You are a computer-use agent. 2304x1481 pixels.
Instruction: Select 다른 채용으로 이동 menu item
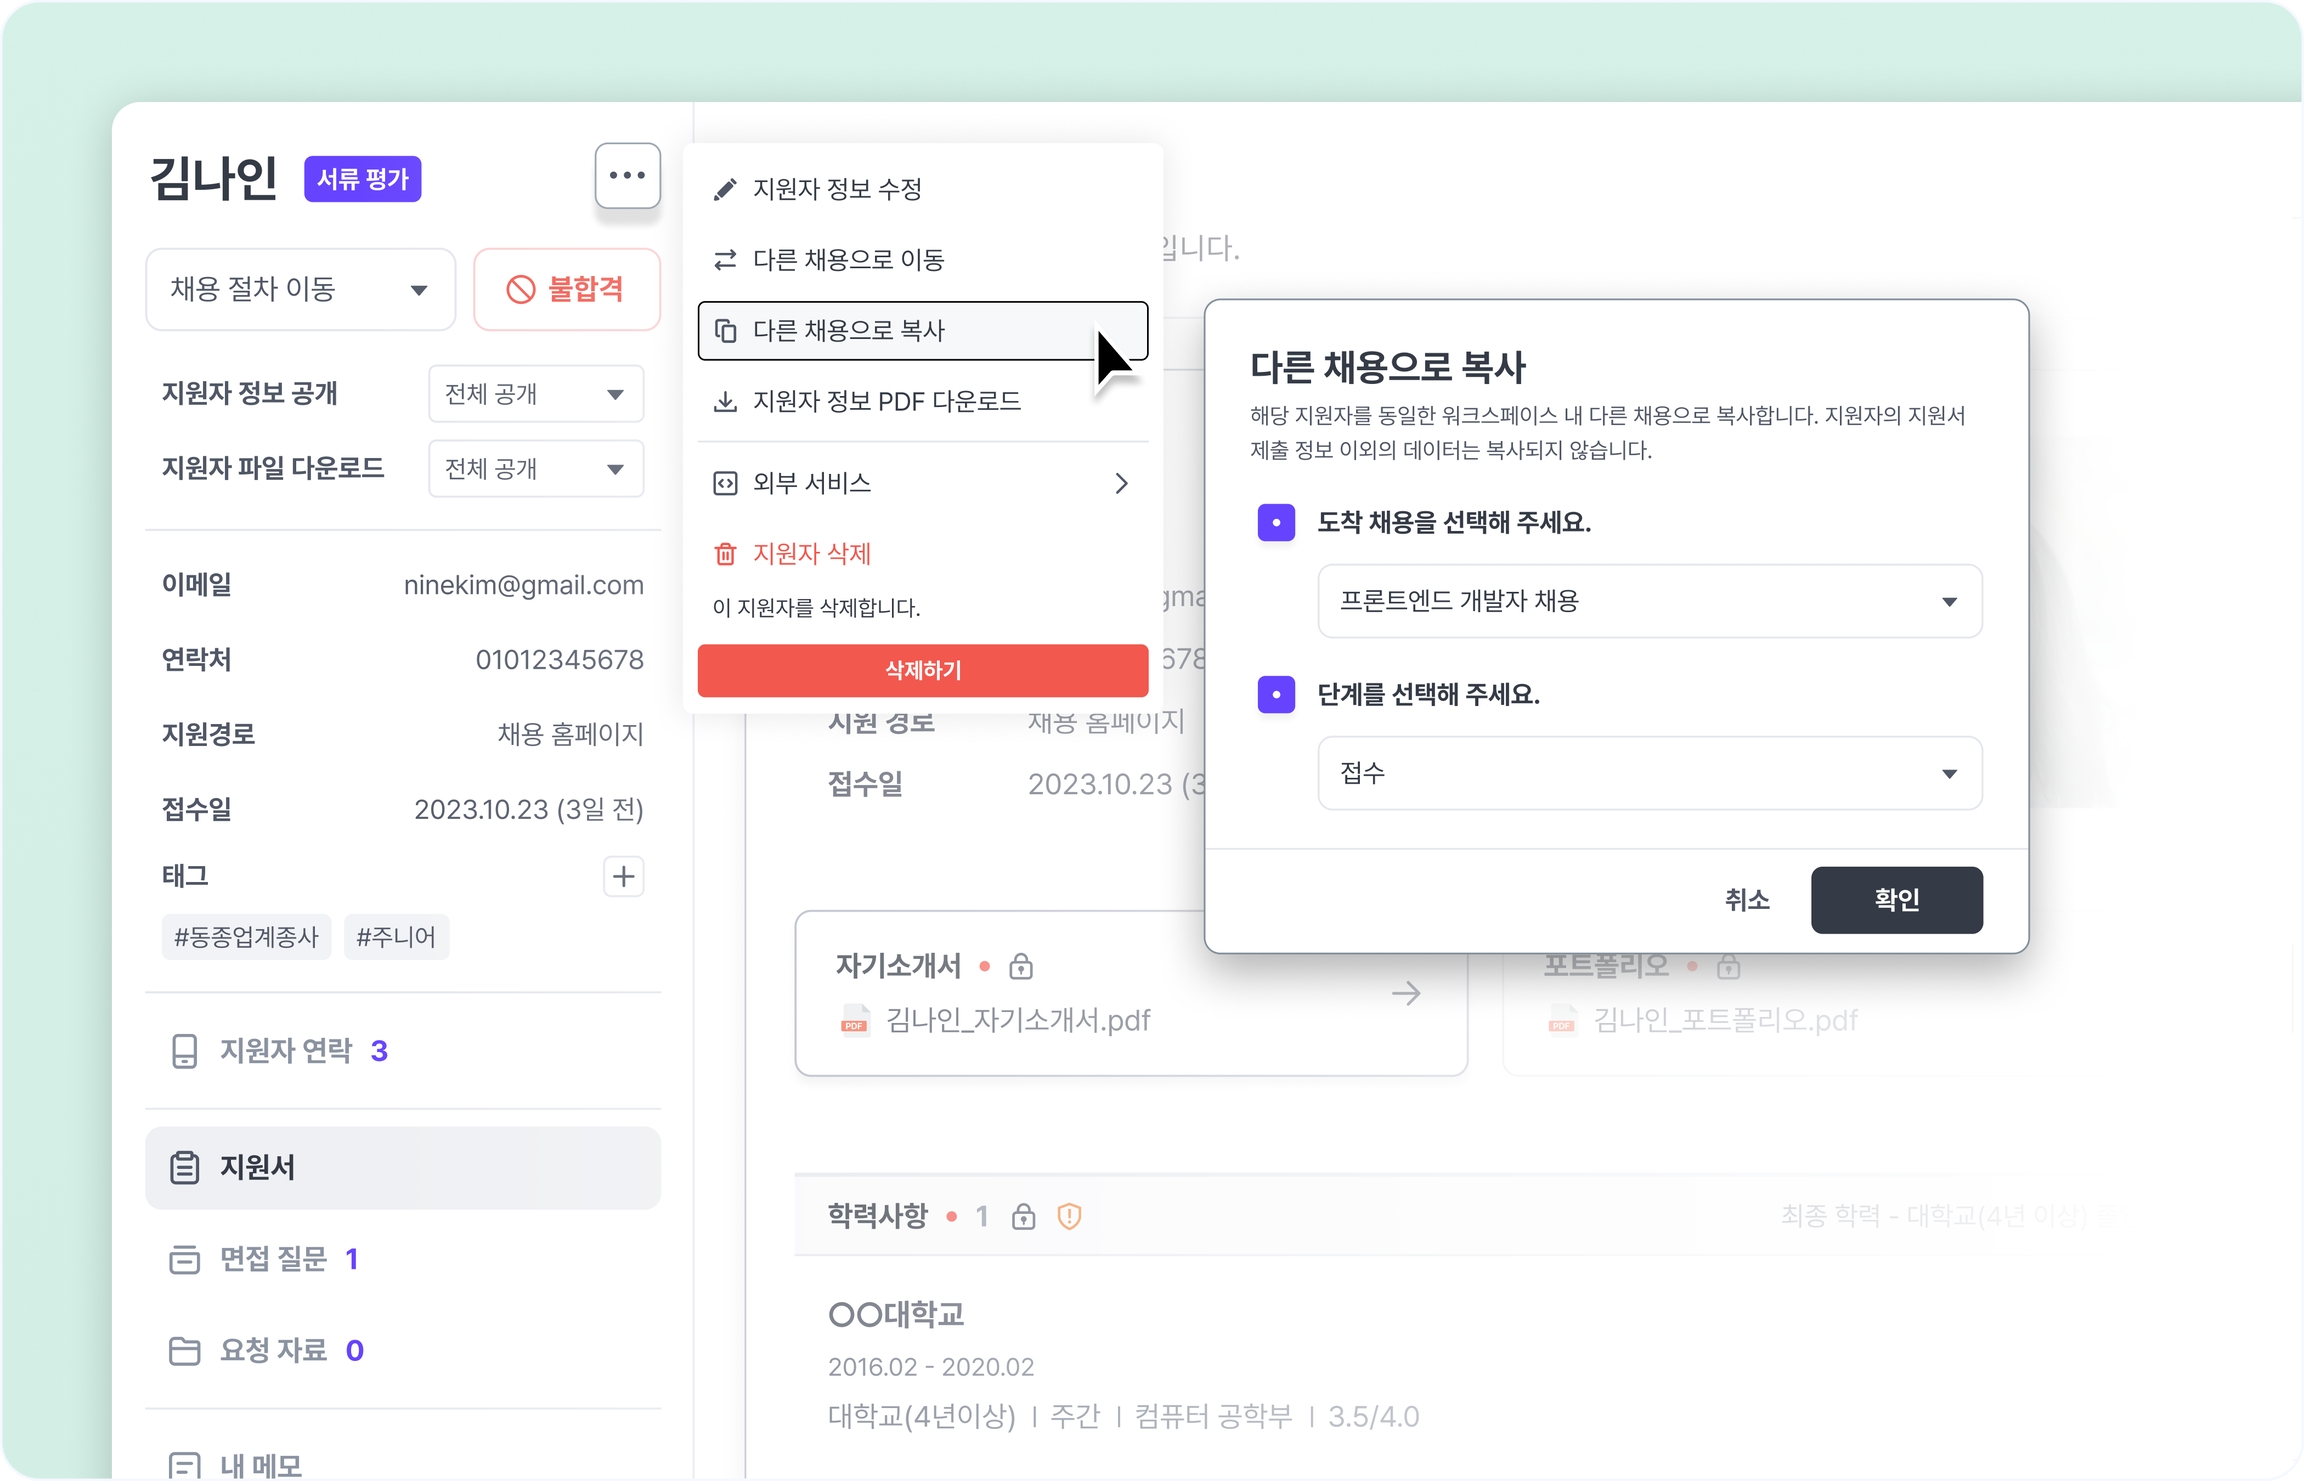pyautogui.click(x=848, y=260)
